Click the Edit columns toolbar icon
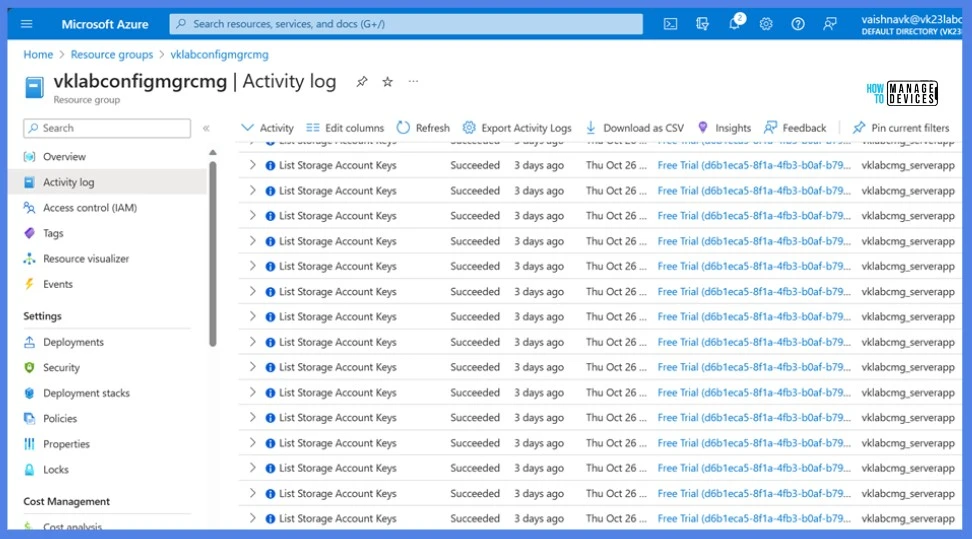 313,127
